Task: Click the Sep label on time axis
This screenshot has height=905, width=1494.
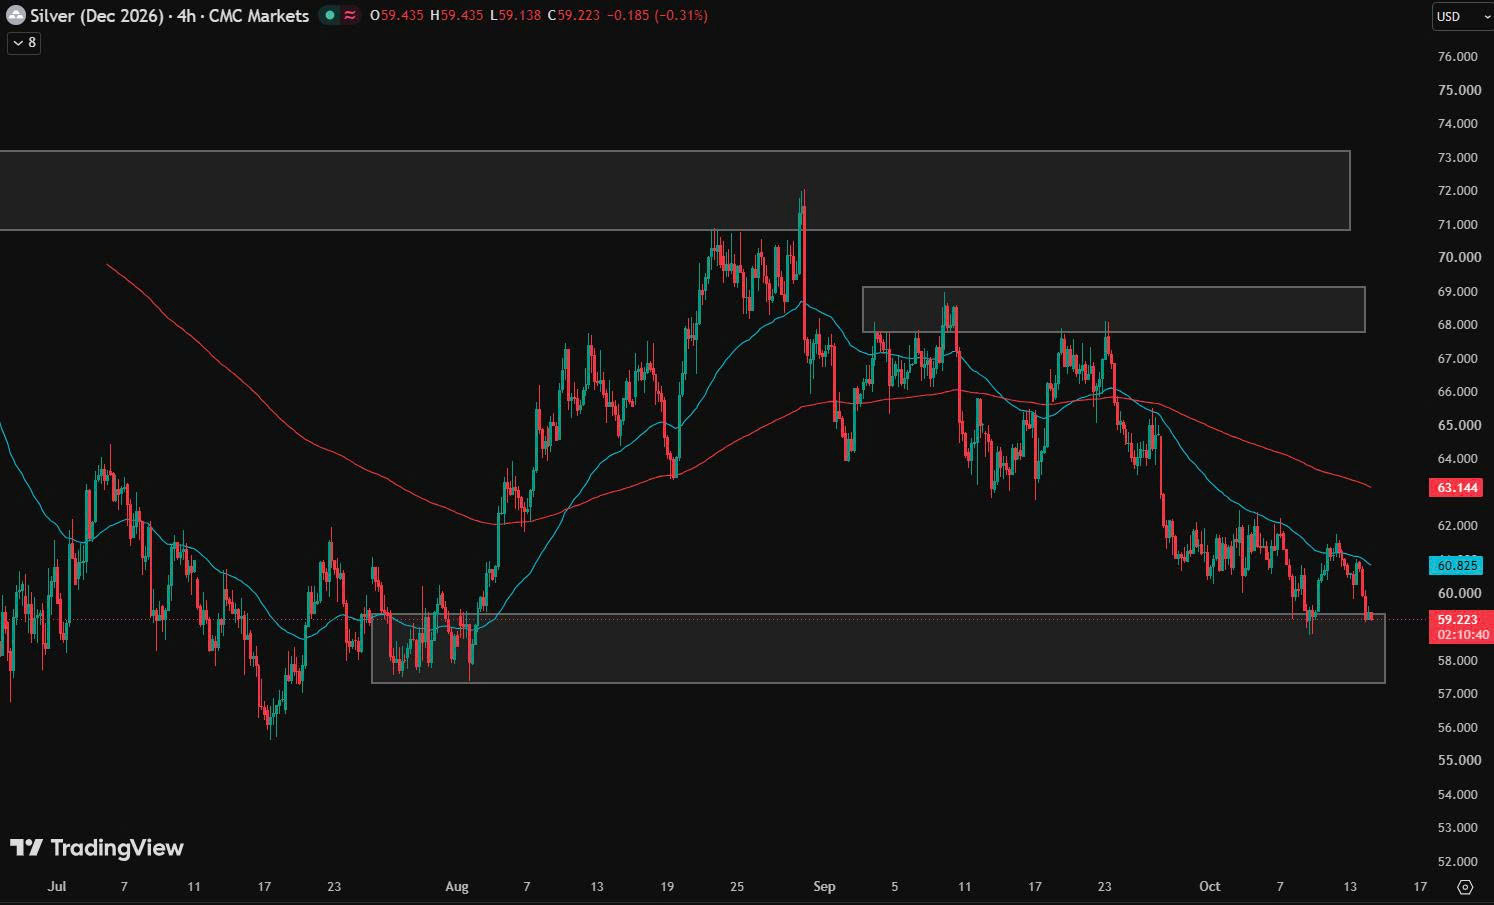Action: click(824, 886)
